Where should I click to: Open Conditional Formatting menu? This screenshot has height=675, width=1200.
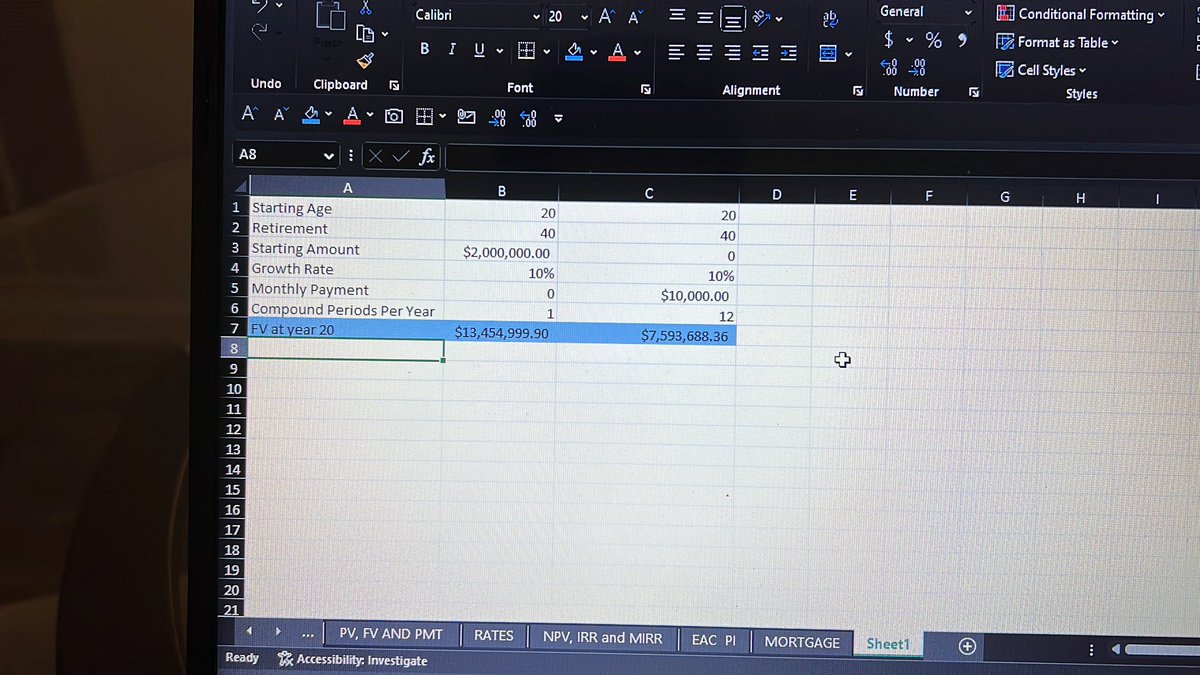click(1081, 14)
